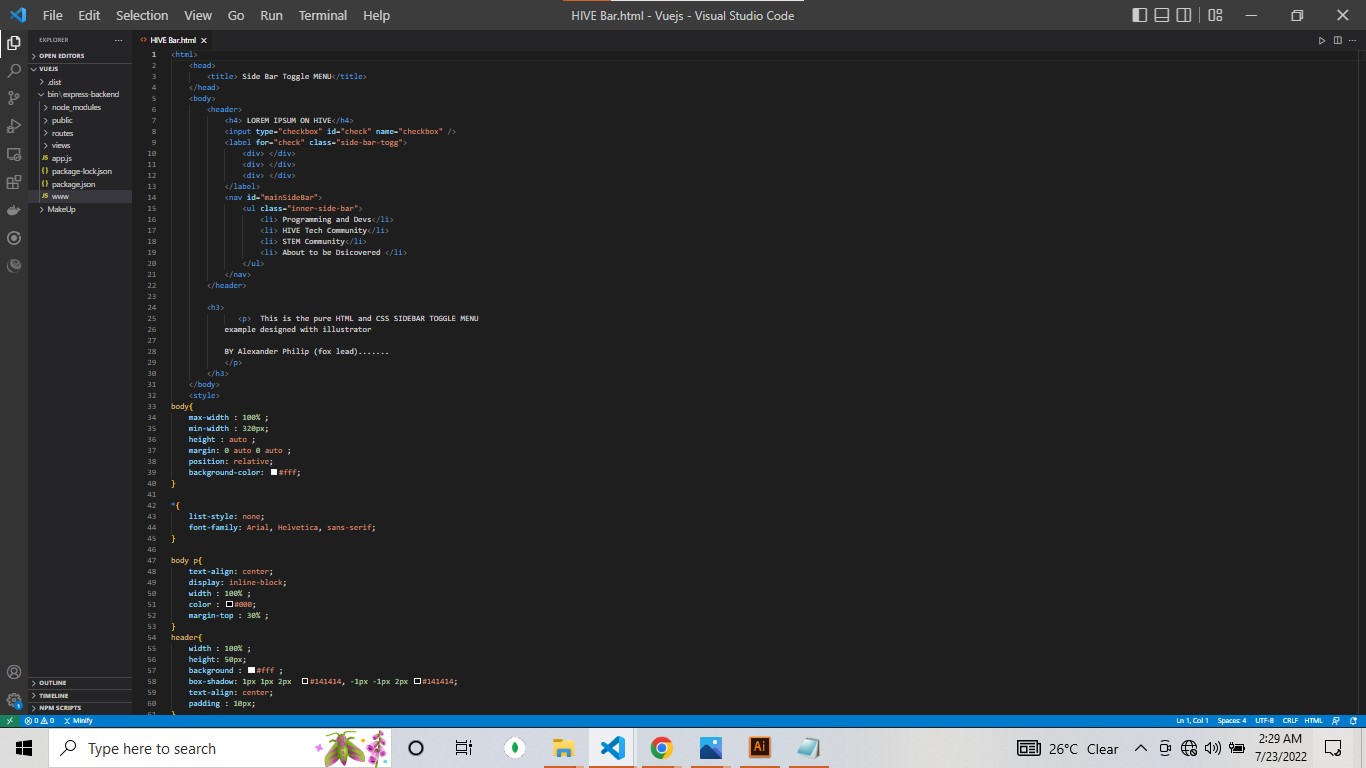Click Minify in the status bar
Image resolution: width=1366 pixels, height=768 pixels.
[78, 720]
